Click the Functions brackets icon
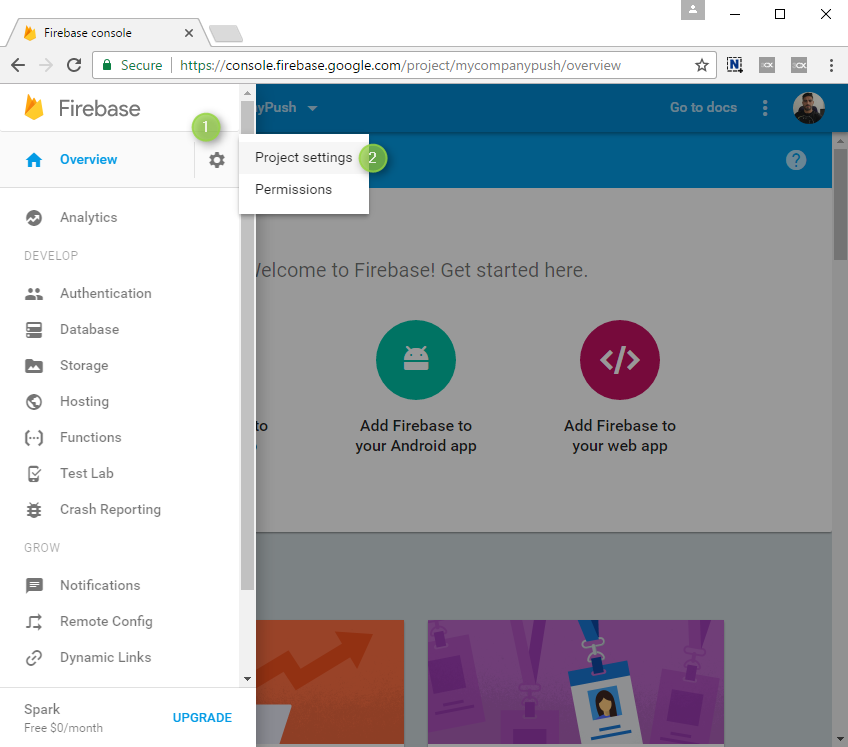 click(34, 438)
